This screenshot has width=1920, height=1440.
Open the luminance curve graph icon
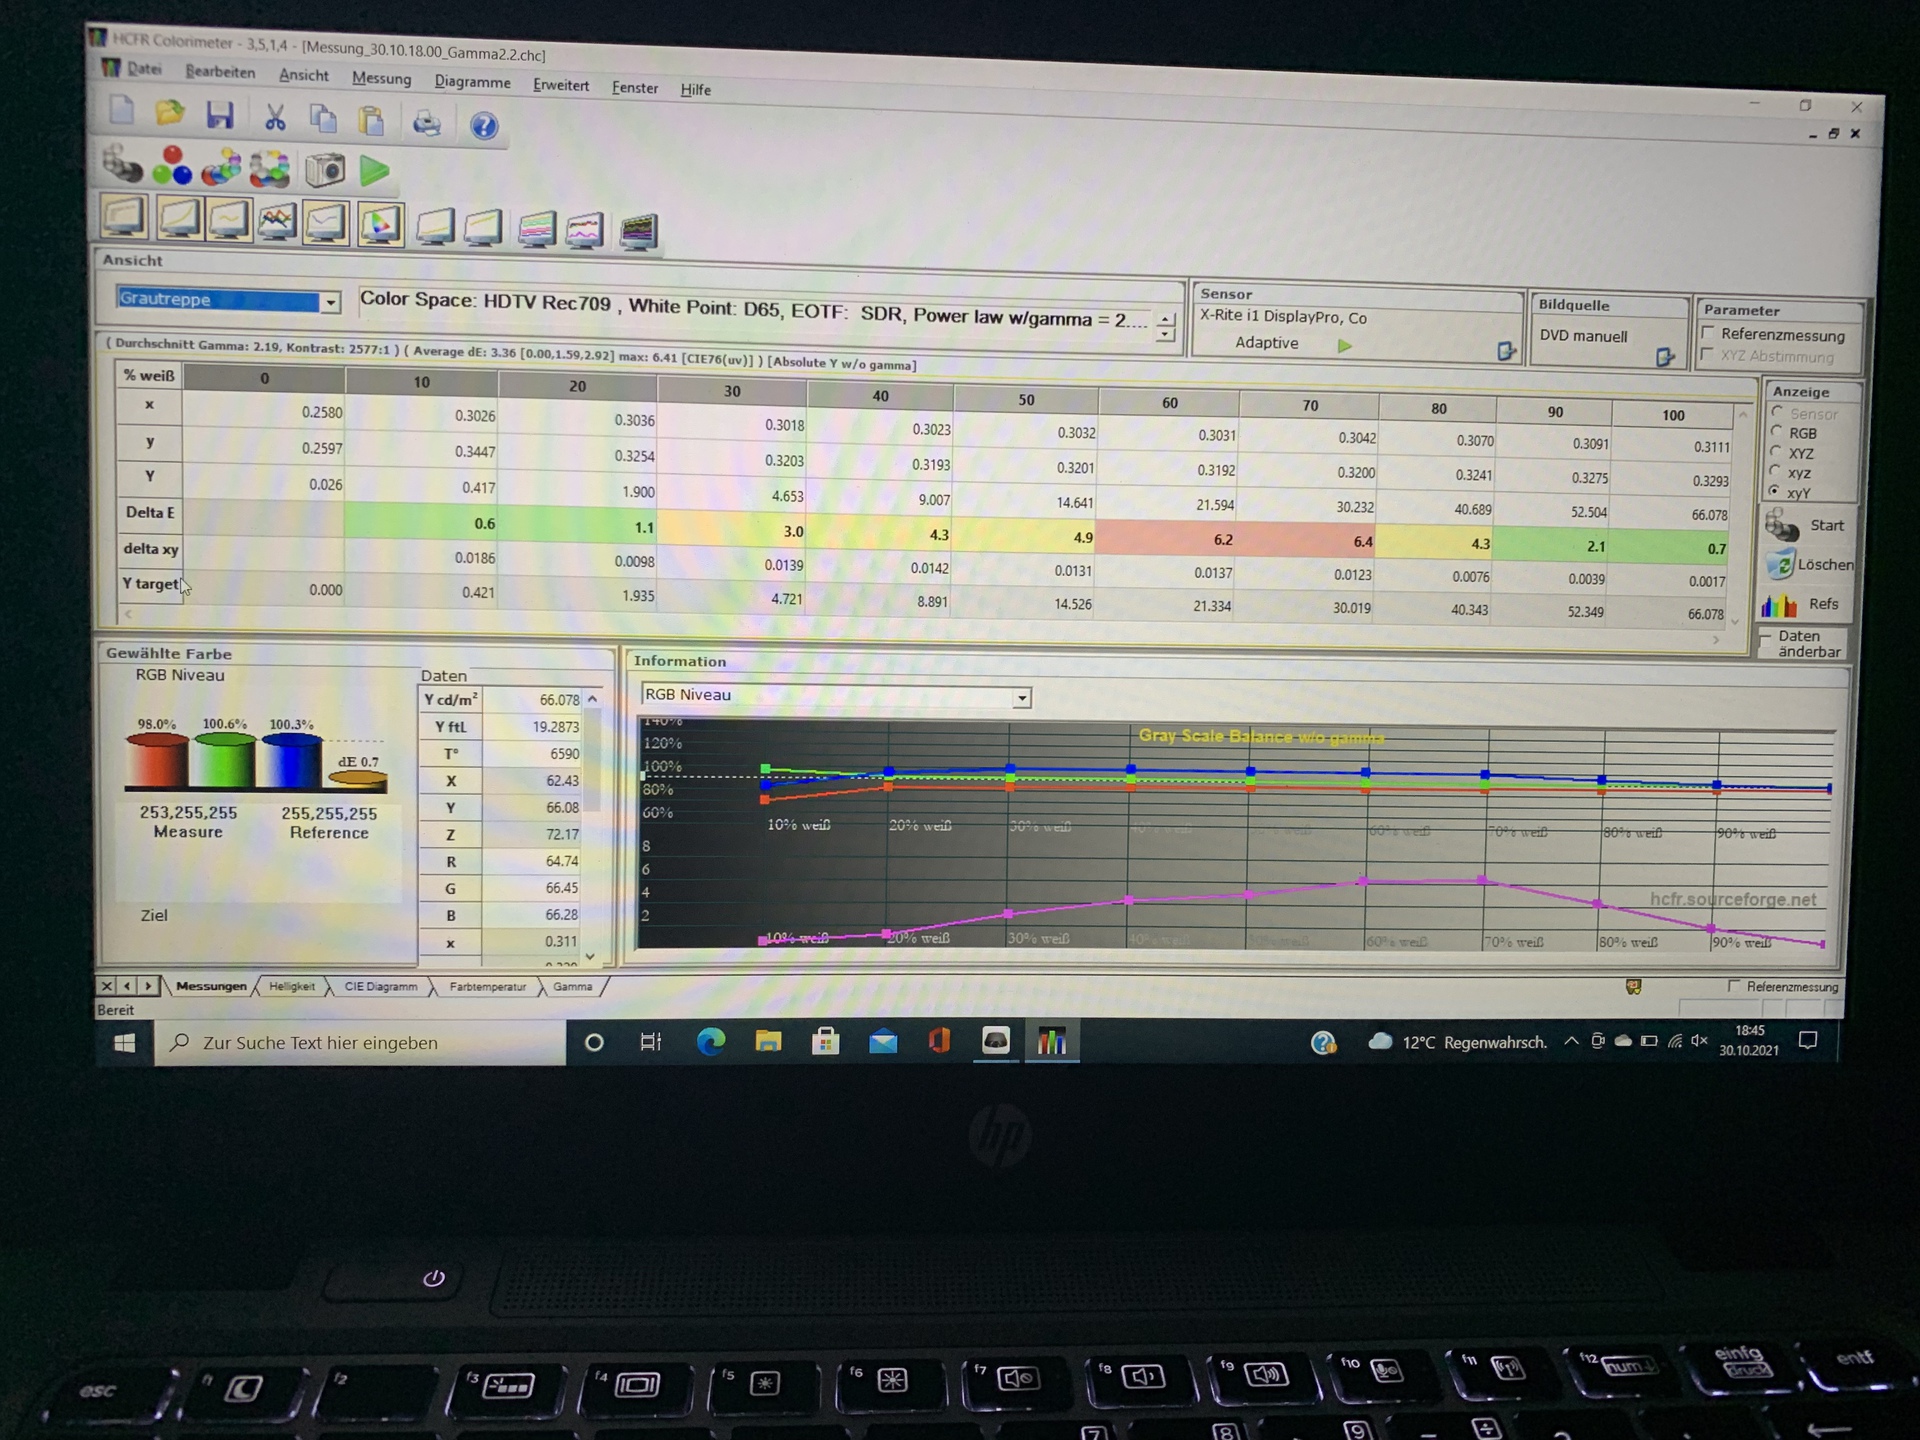point(178,219)
